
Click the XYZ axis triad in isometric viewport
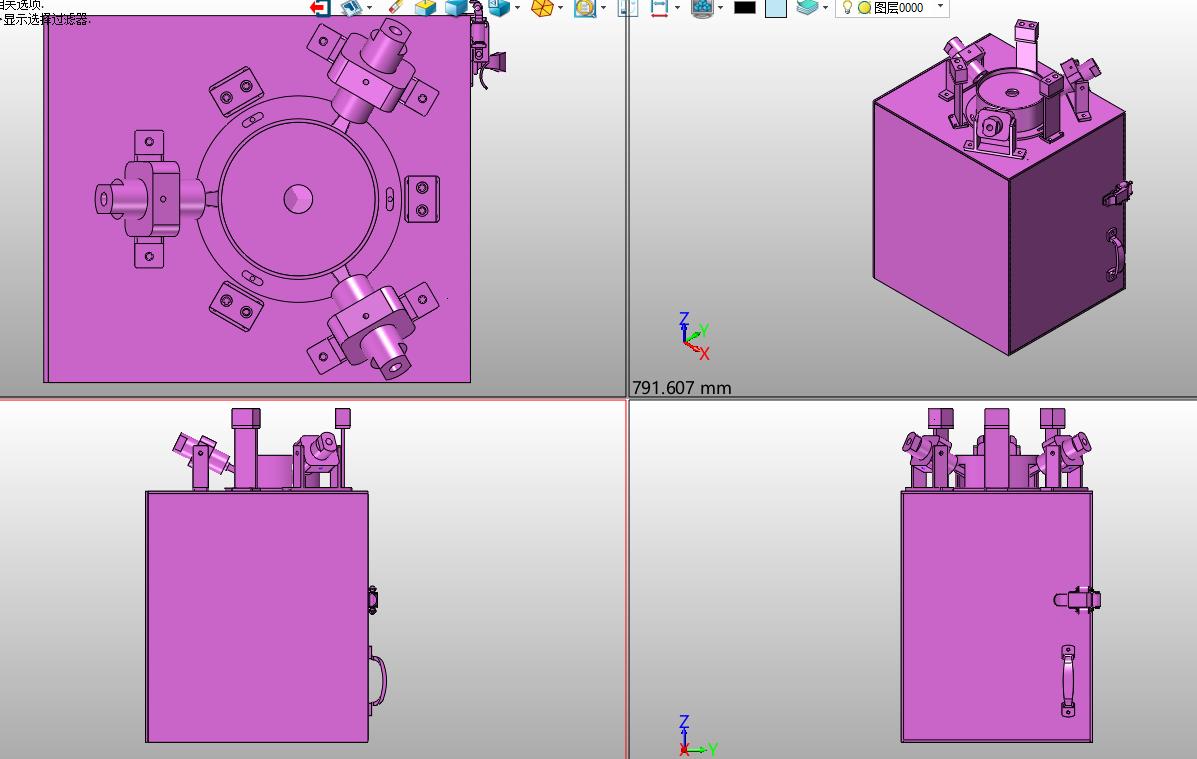[x=694, y=336]
